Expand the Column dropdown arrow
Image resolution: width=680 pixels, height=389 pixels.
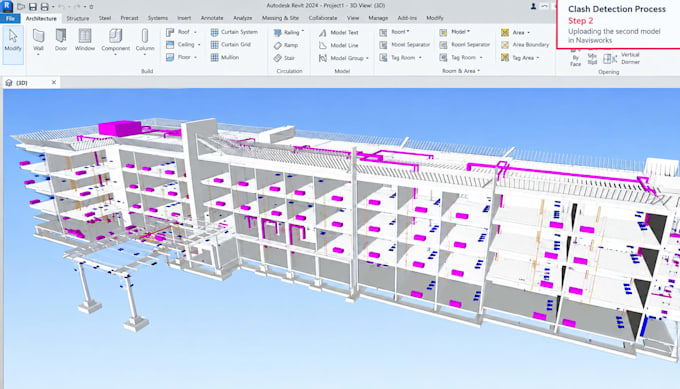[x=145, y=55]
